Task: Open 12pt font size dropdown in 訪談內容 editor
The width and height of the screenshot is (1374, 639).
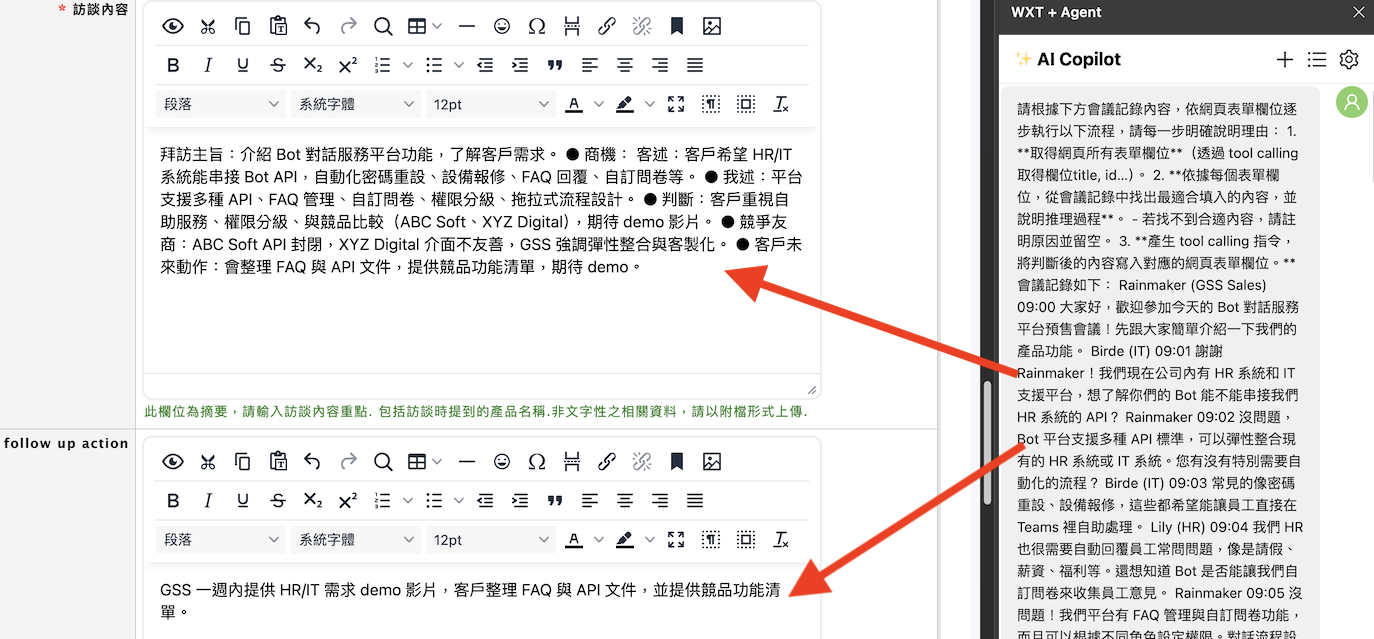Action: pyautogui.click(x=490, y=104)
